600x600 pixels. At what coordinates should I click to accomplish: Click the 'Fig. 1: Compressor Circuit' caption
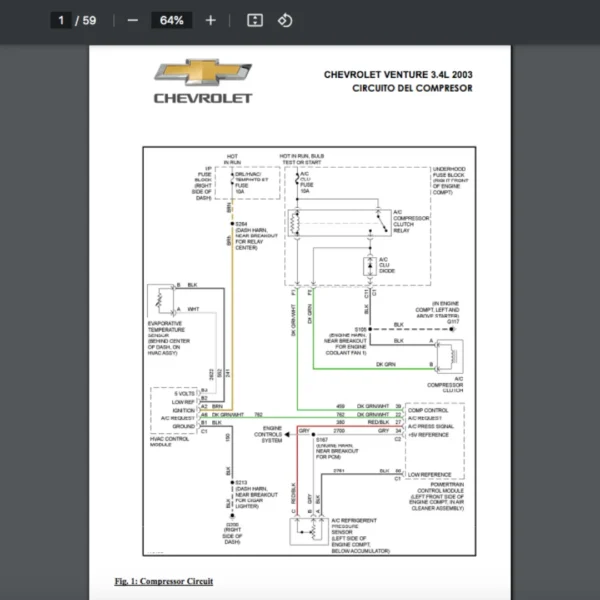pyautogui.click(x=164, y=581)
